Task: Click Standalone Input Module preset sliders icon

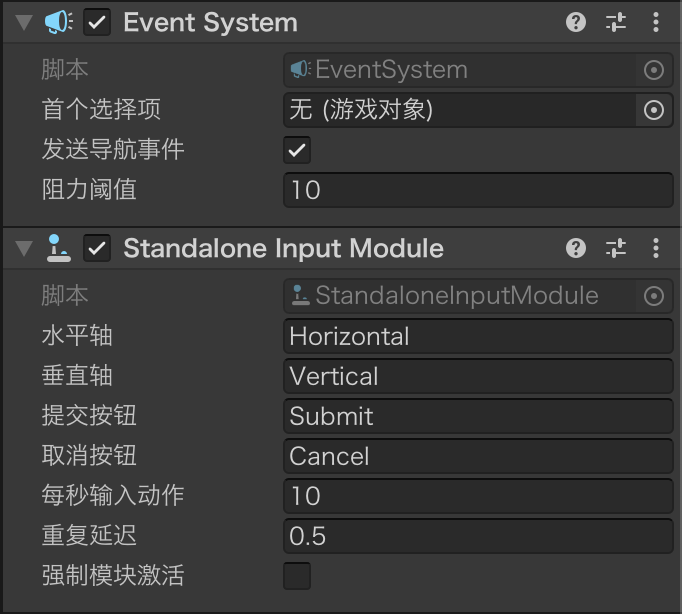Action: [x=616, y=248]
